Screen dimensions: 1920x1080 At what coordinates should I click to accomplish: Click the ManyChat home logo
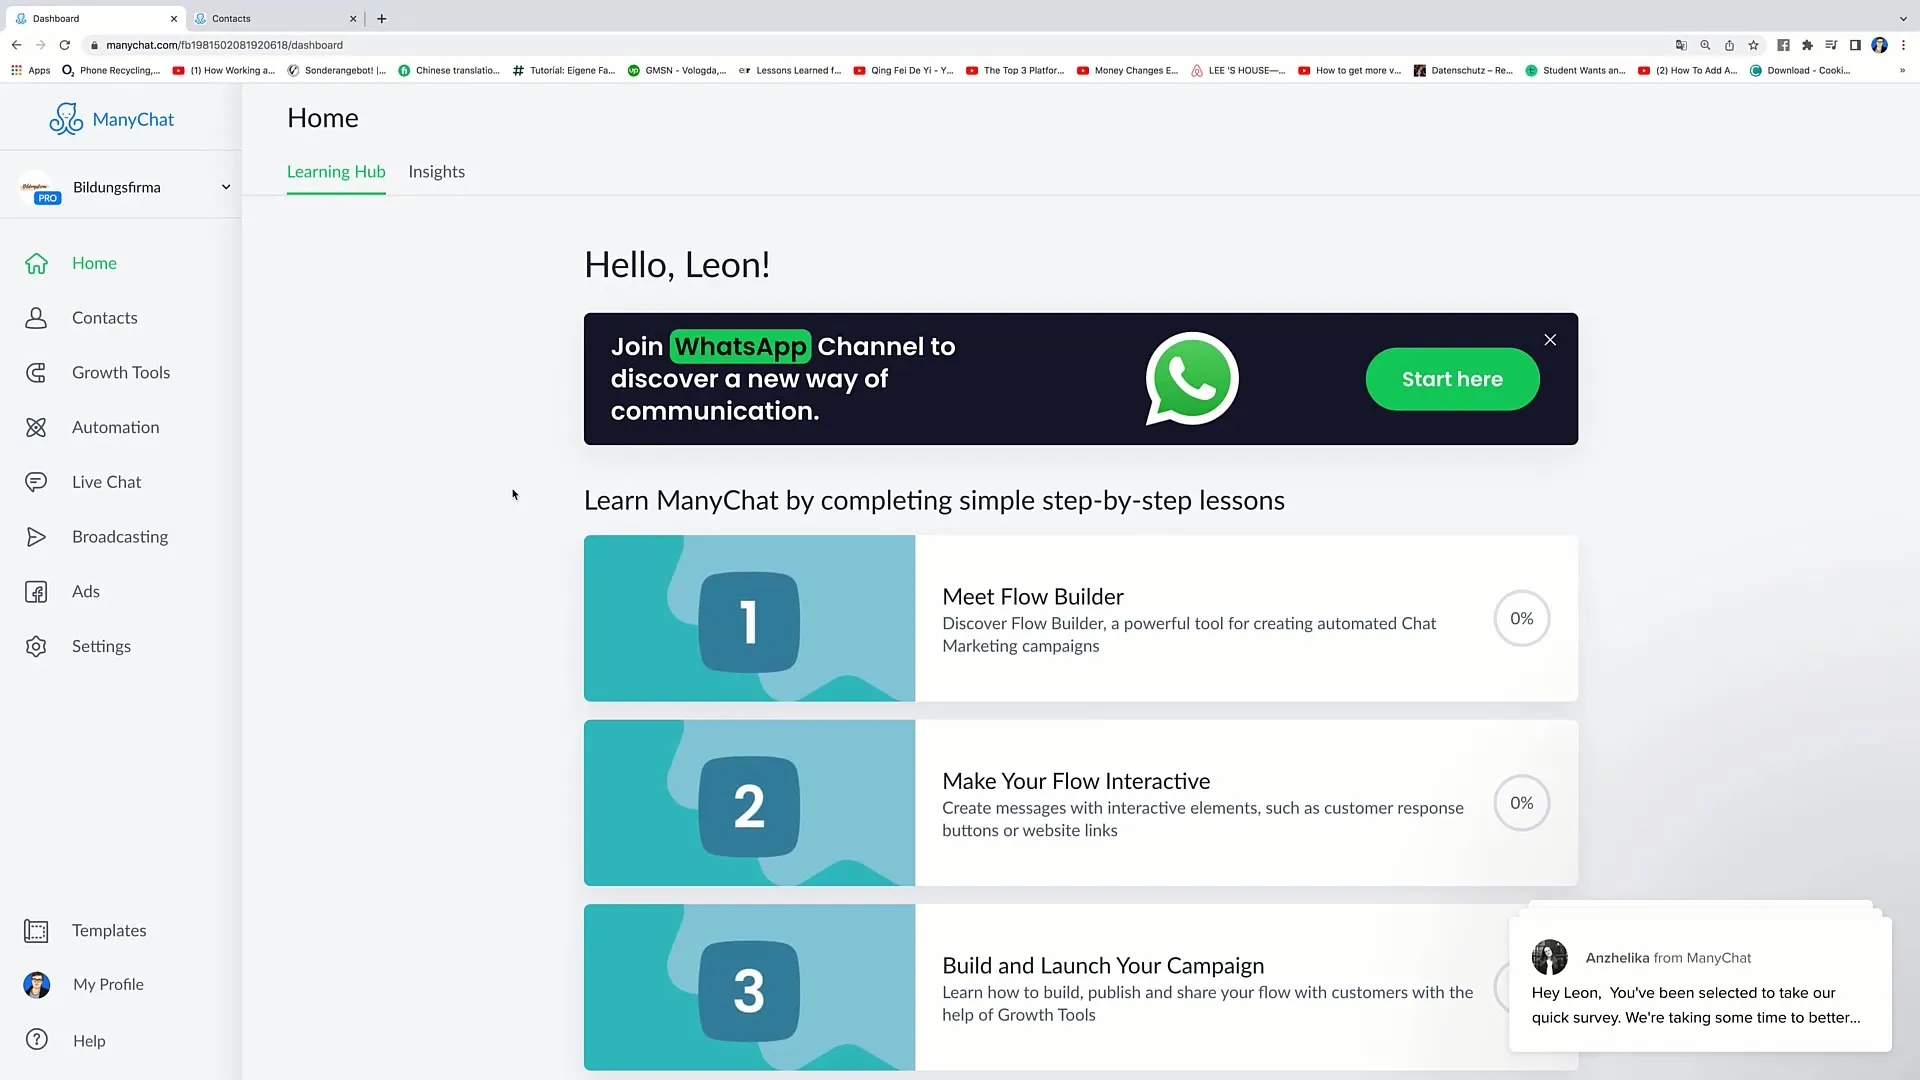pos(112,119)
